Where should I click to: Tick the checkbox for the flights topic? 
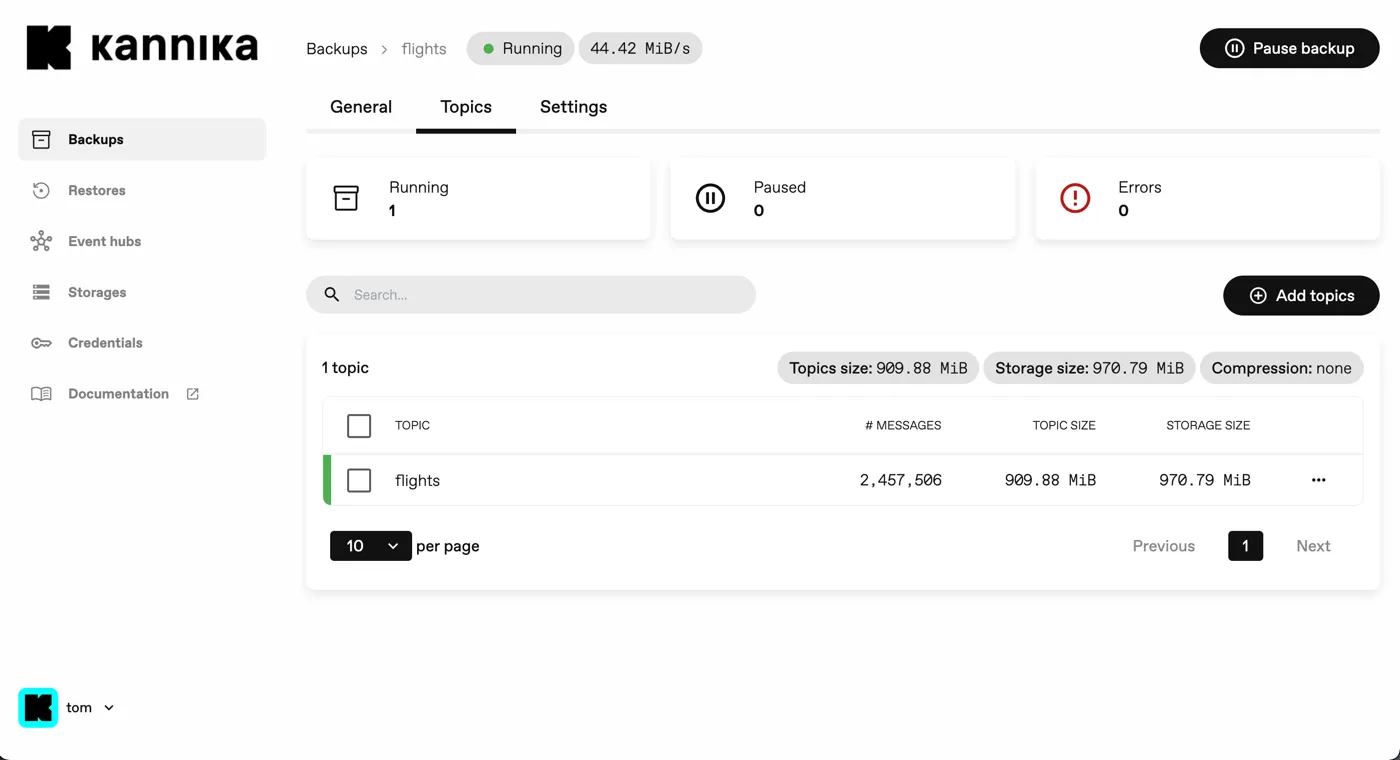(359, 481)
